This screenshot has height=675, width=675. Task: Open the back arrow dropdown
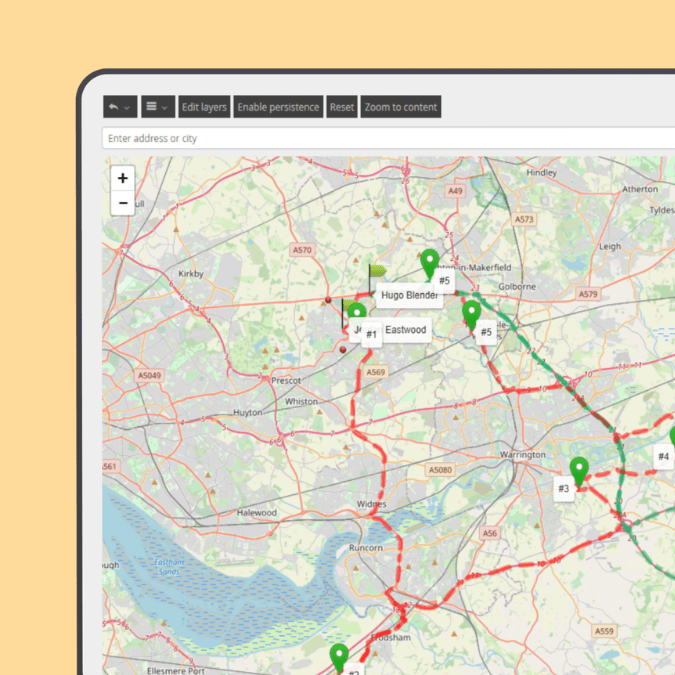119,107
